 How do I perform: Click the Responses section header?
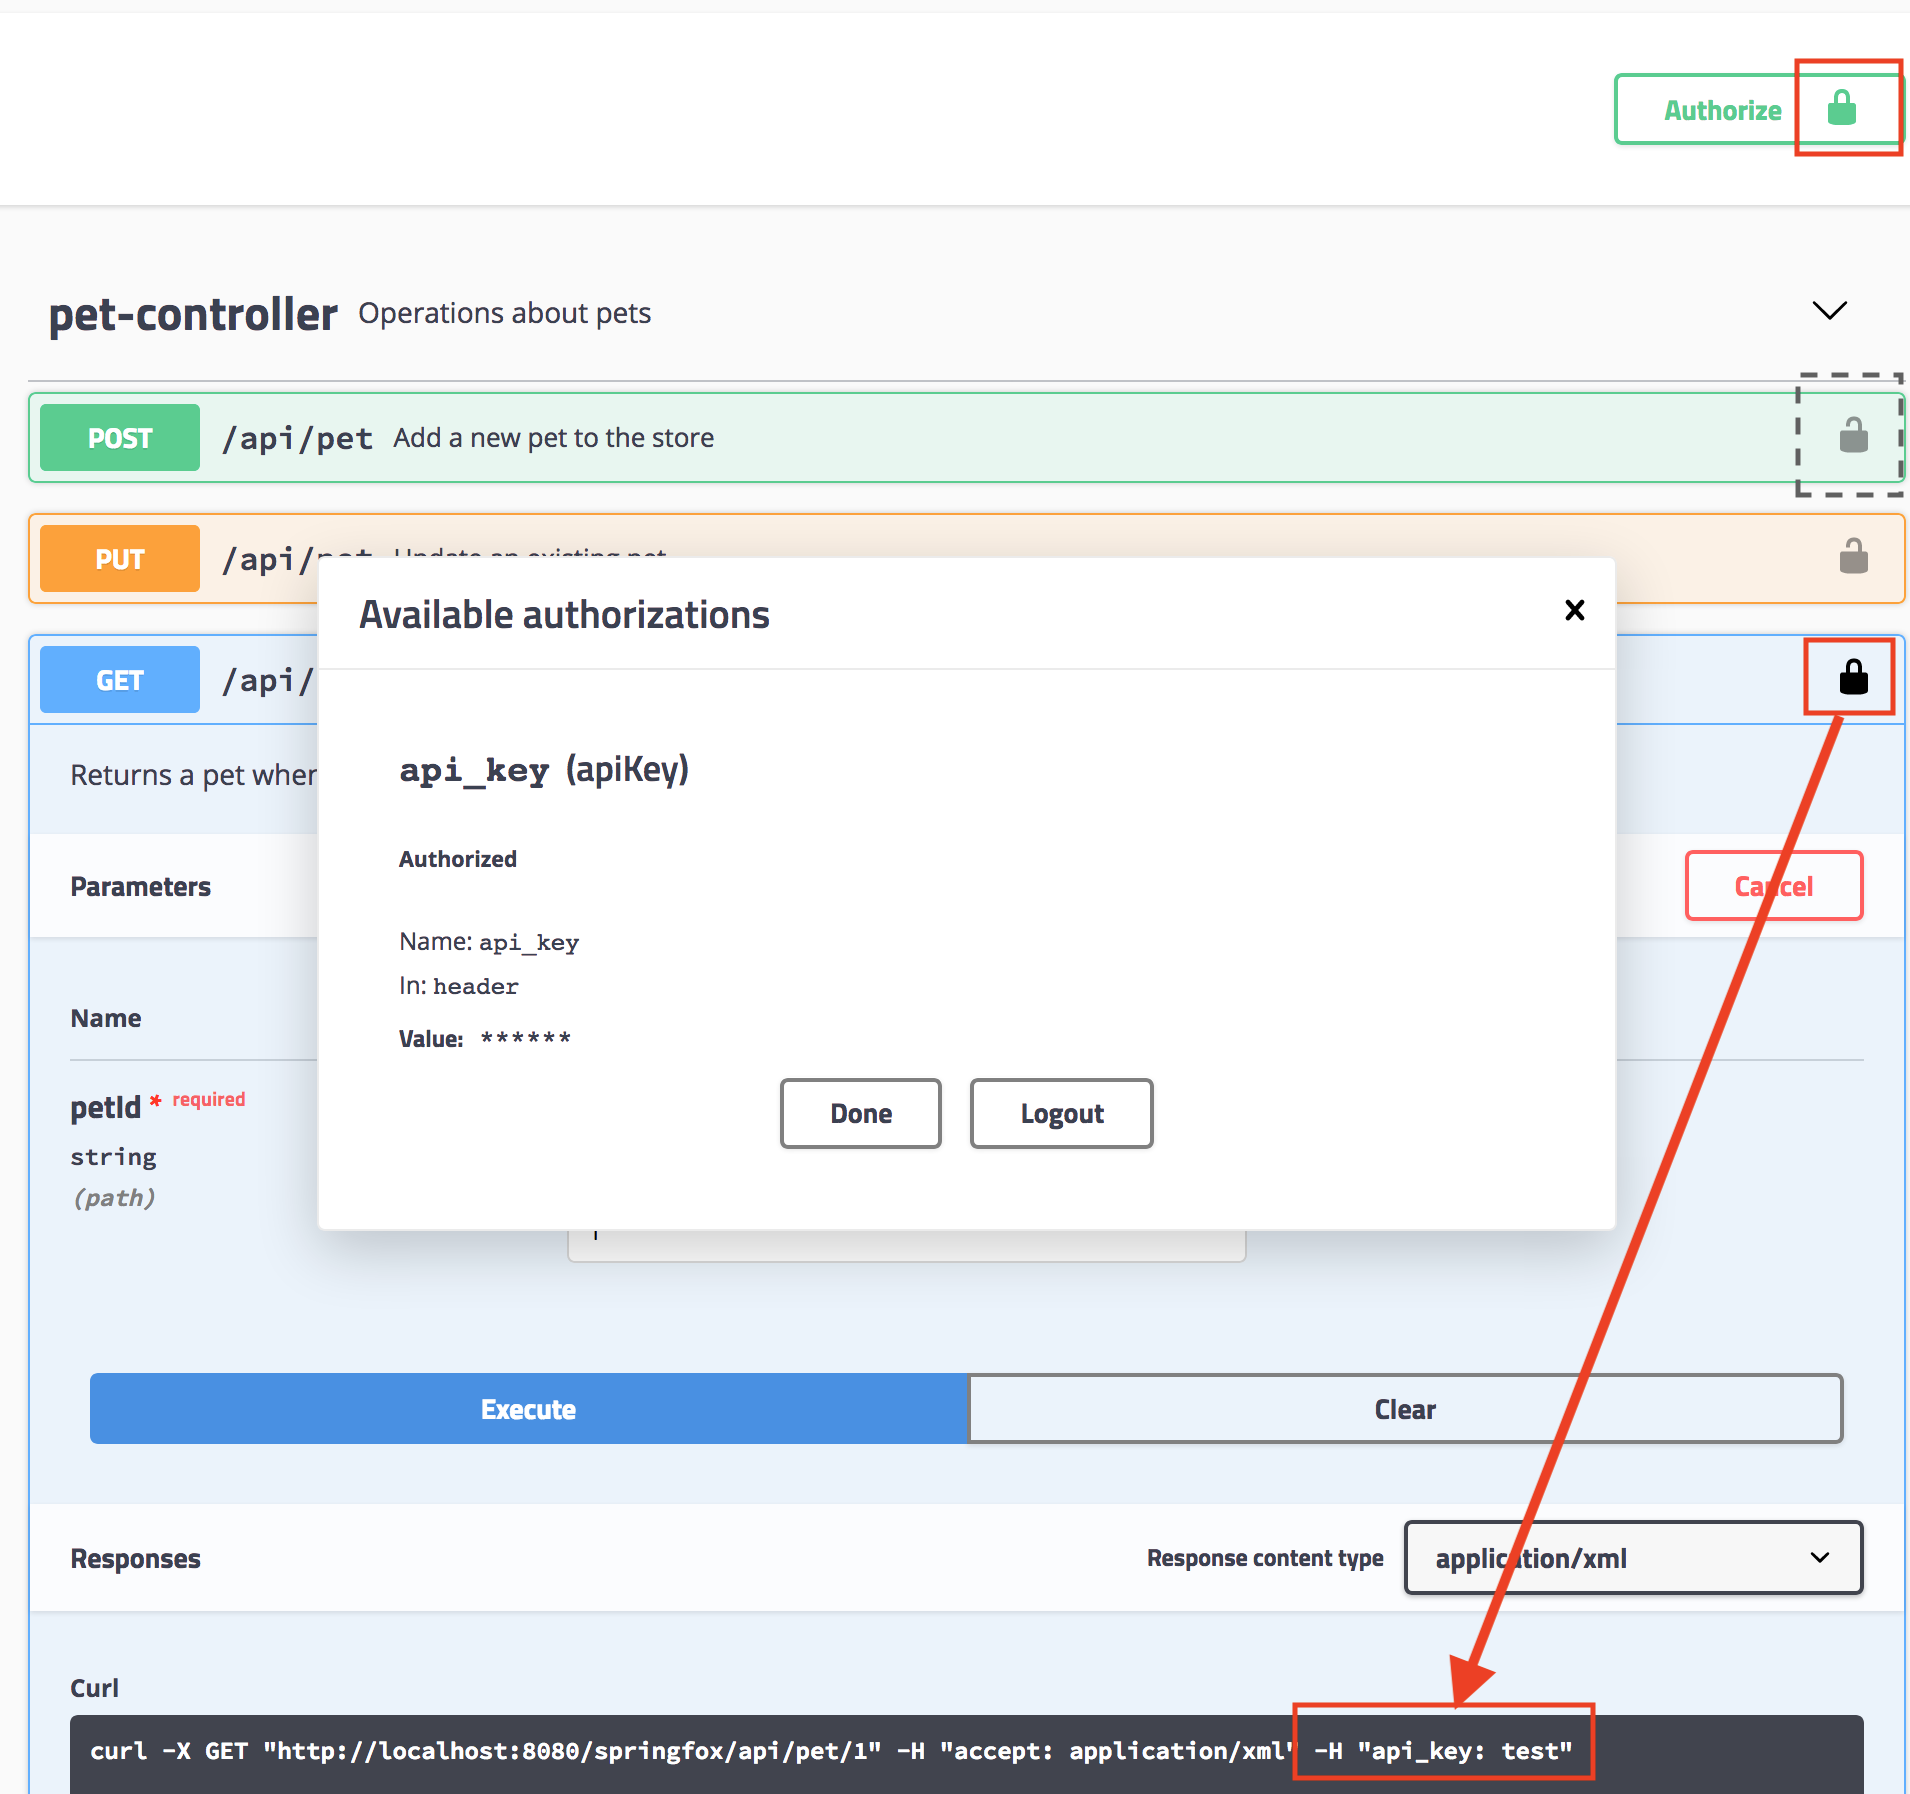click(x=135, y=1557)
